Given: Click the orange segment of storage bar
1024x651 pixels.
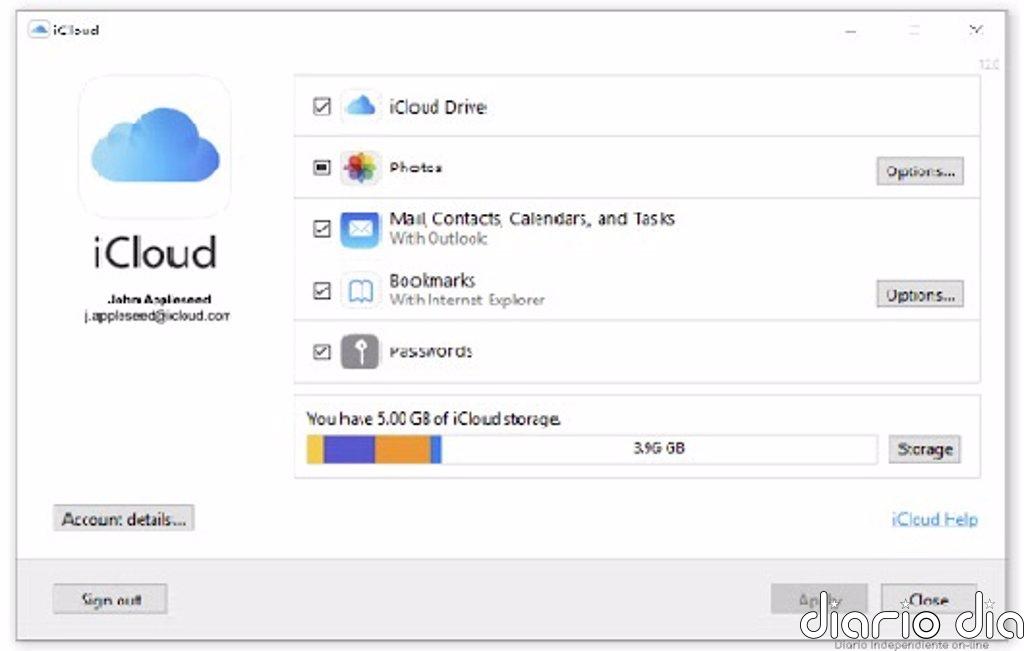Looking at the screenshot, I should click(402, 449).
